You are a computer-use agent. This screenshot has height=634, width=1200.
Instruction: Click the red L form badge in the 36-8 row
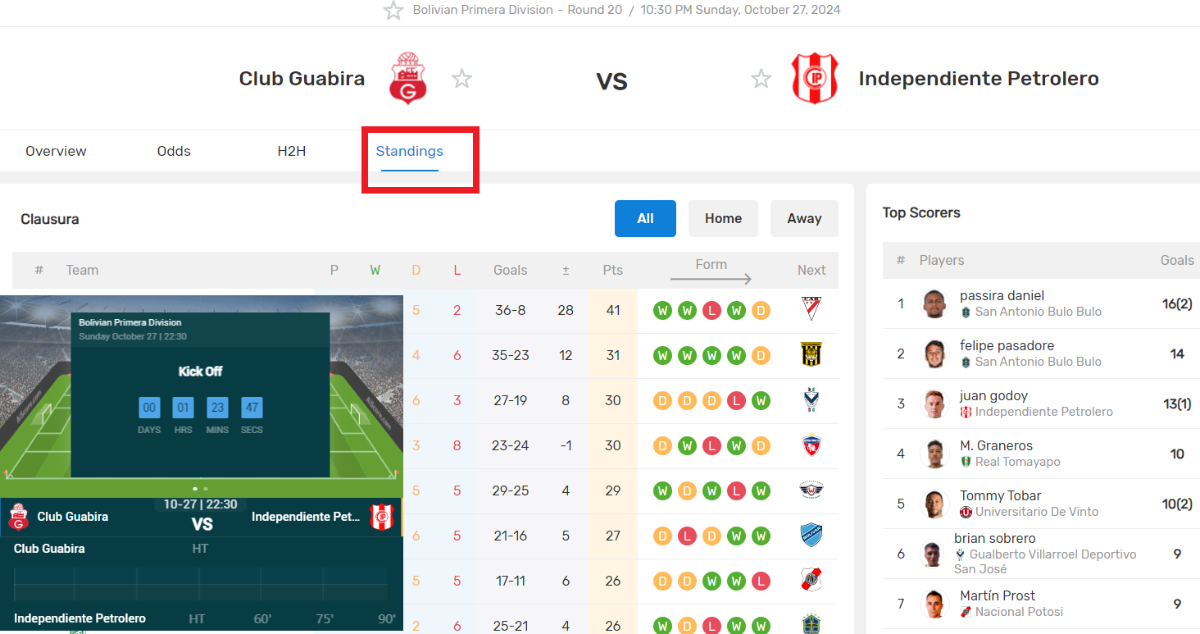pos(711,310)
